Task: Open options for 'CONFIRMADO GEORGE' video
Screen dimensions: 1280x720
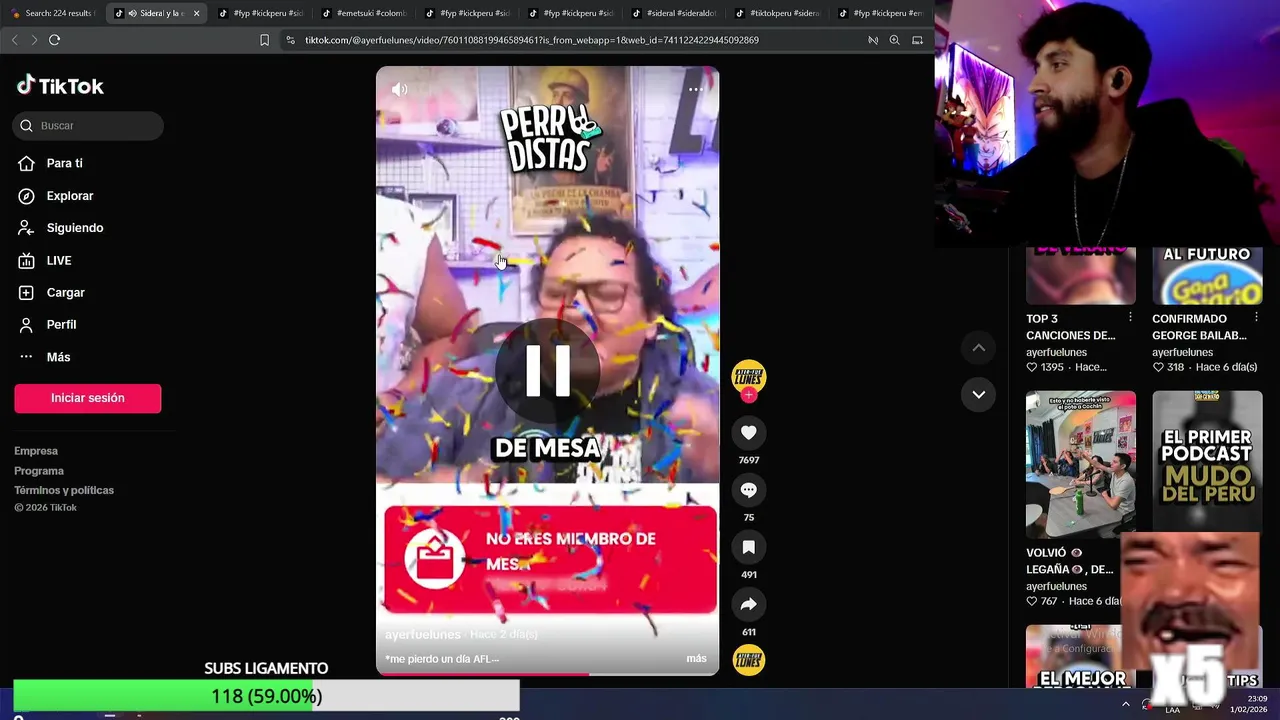Action: tap(1256, 317)
